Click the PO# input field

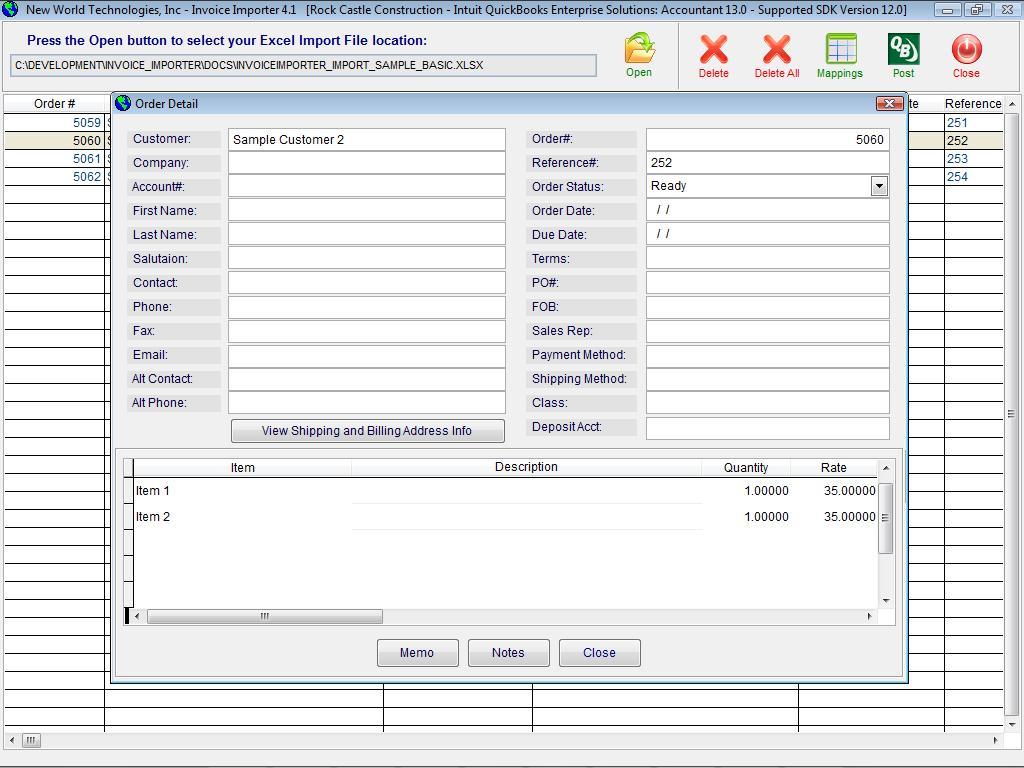767,283
